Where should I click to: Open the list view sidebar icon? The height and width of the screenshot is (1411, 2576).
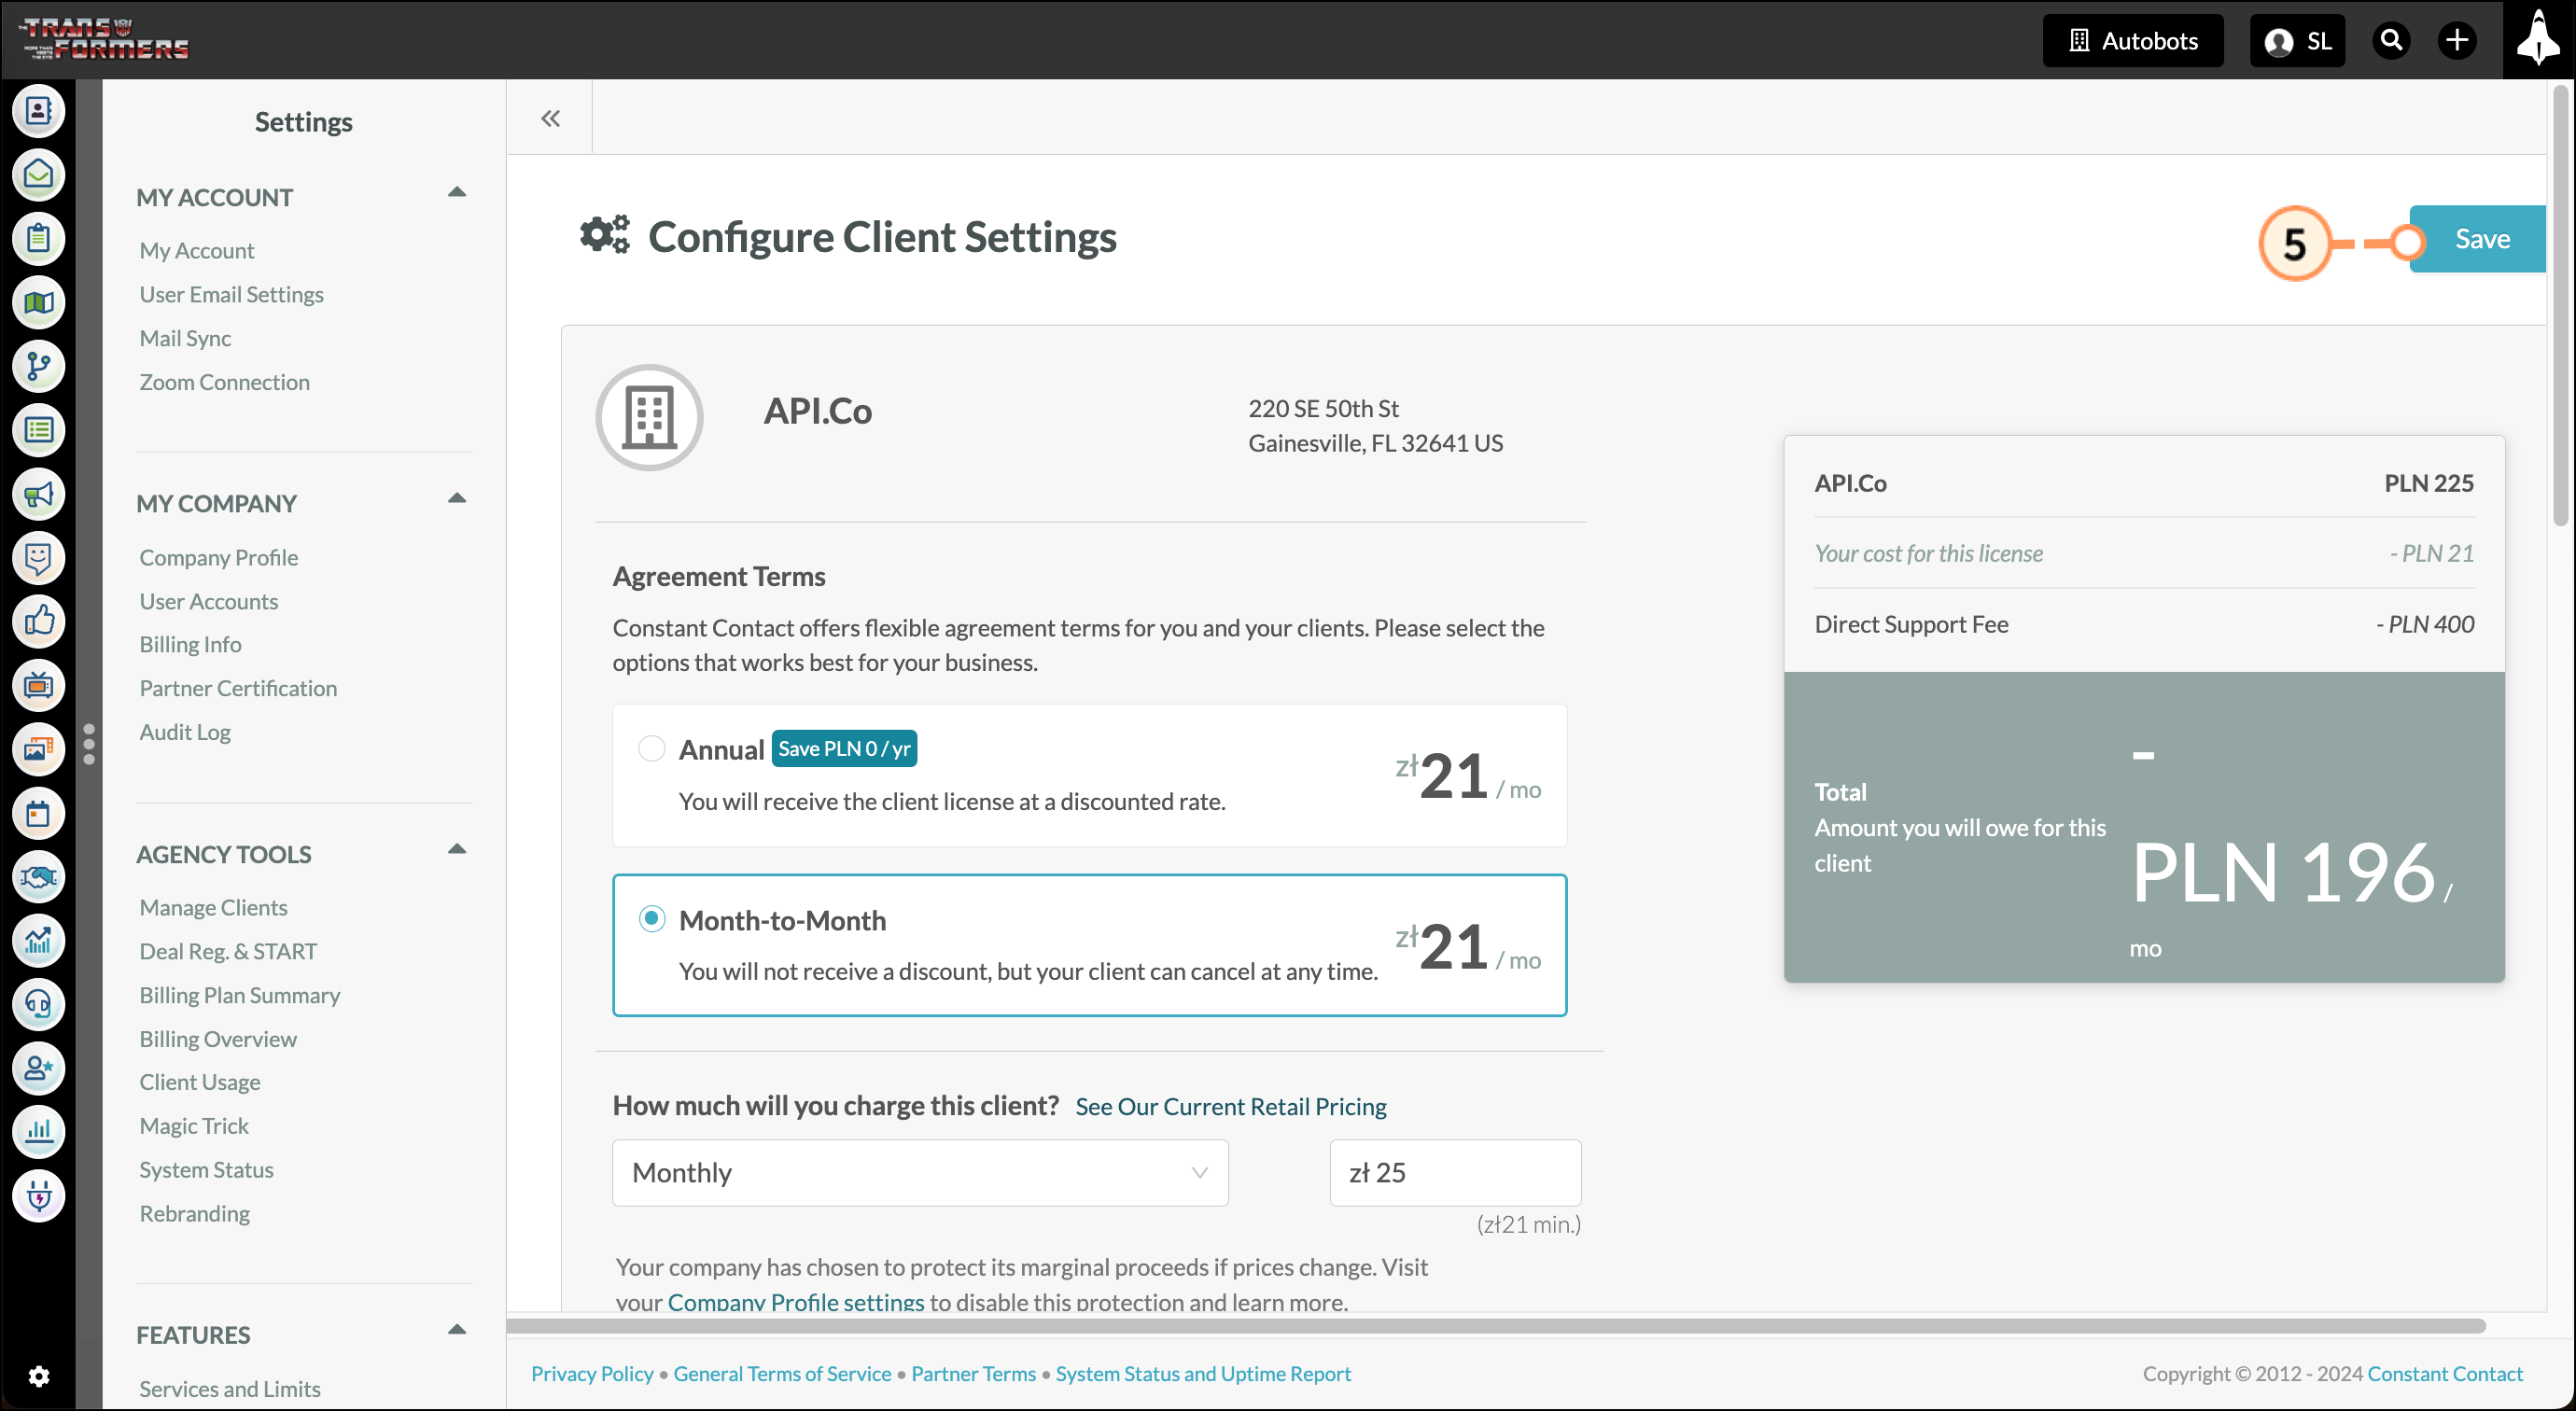38,431
